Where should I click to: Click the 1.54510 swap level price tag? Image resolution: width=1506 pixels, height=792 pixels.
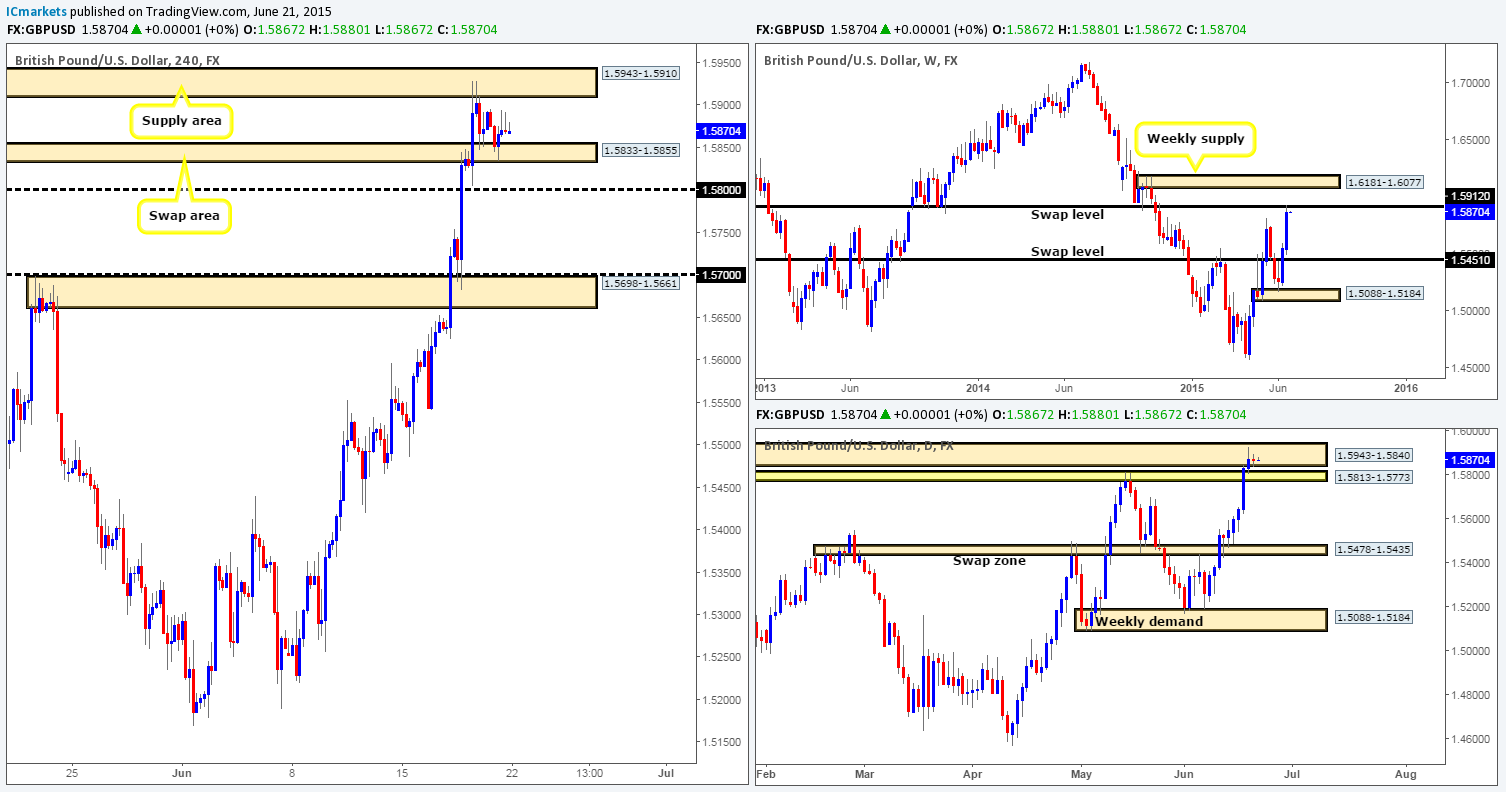click(x=1472, y=259)
